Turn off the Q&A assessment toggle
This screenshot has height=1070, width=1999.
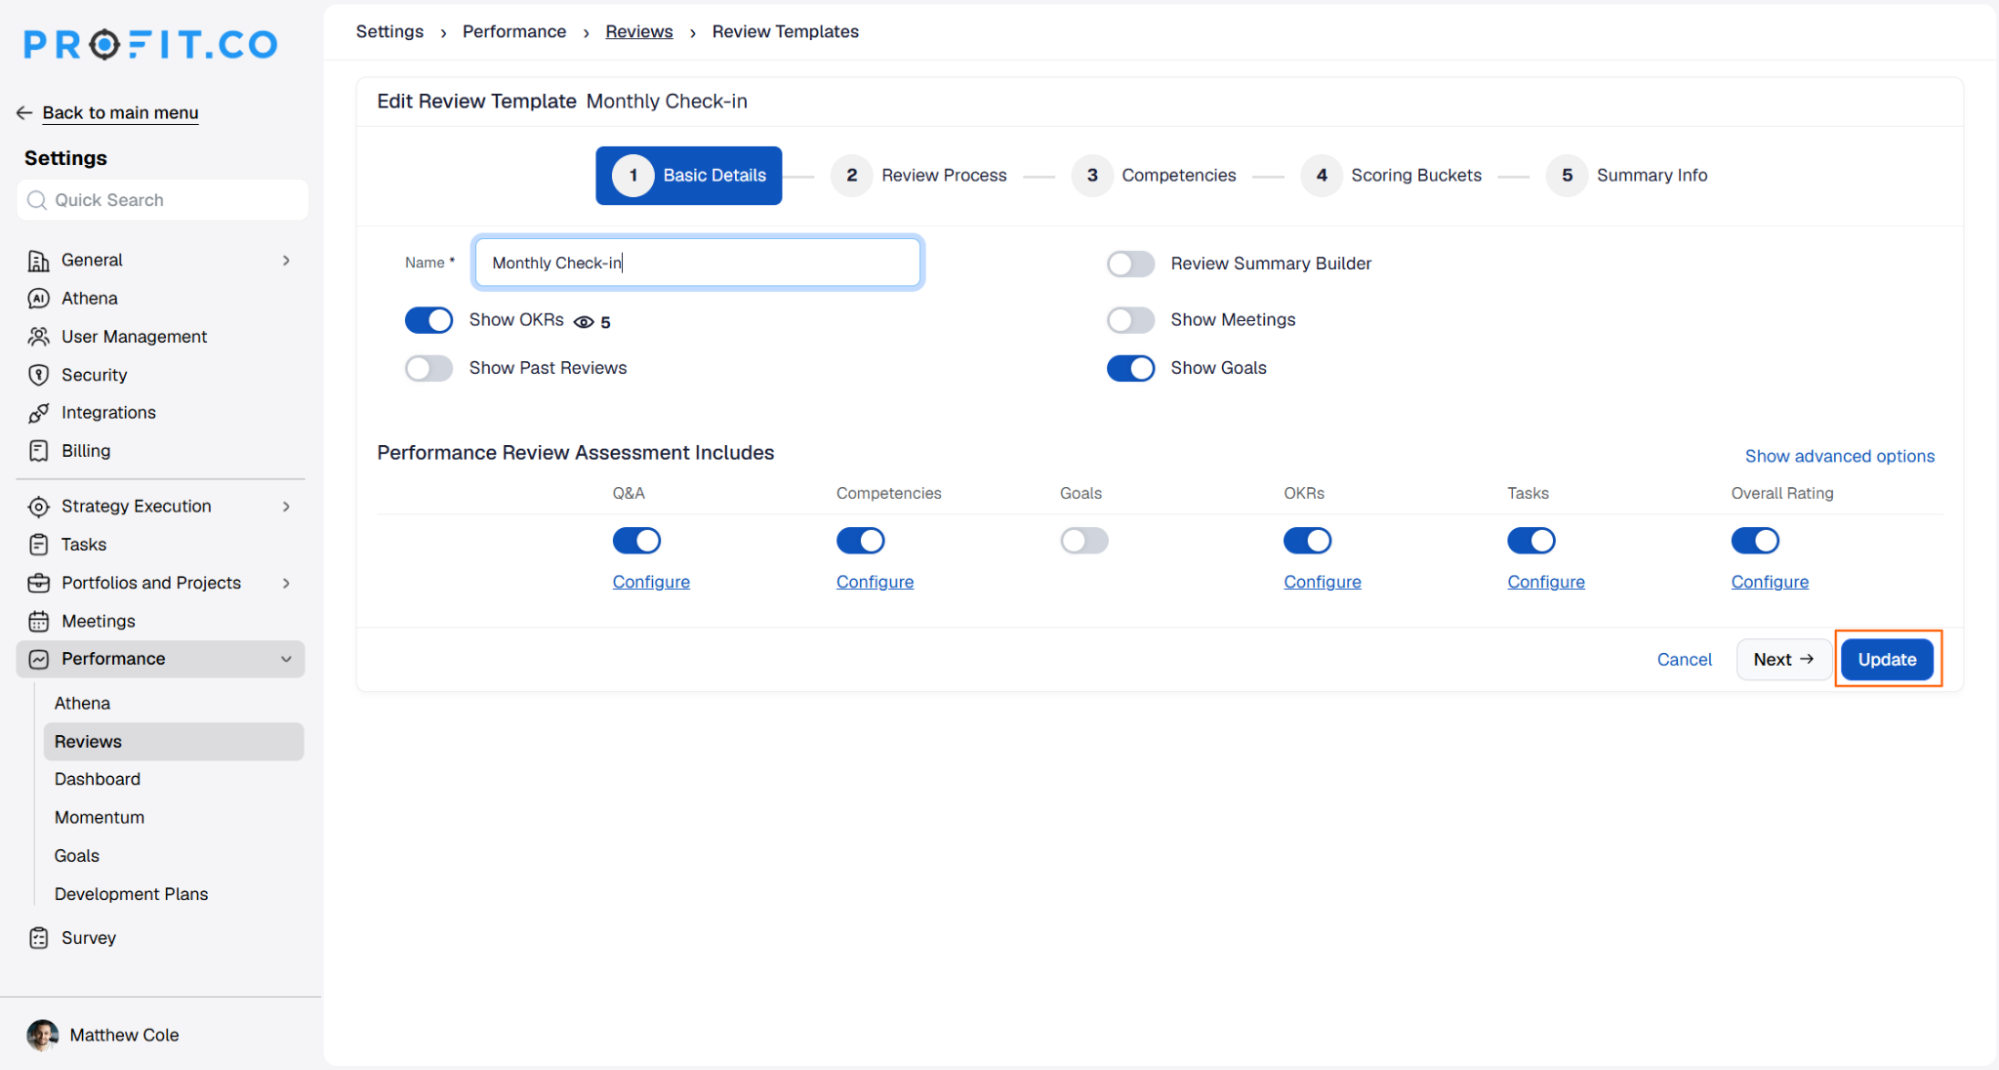[637, 541]
